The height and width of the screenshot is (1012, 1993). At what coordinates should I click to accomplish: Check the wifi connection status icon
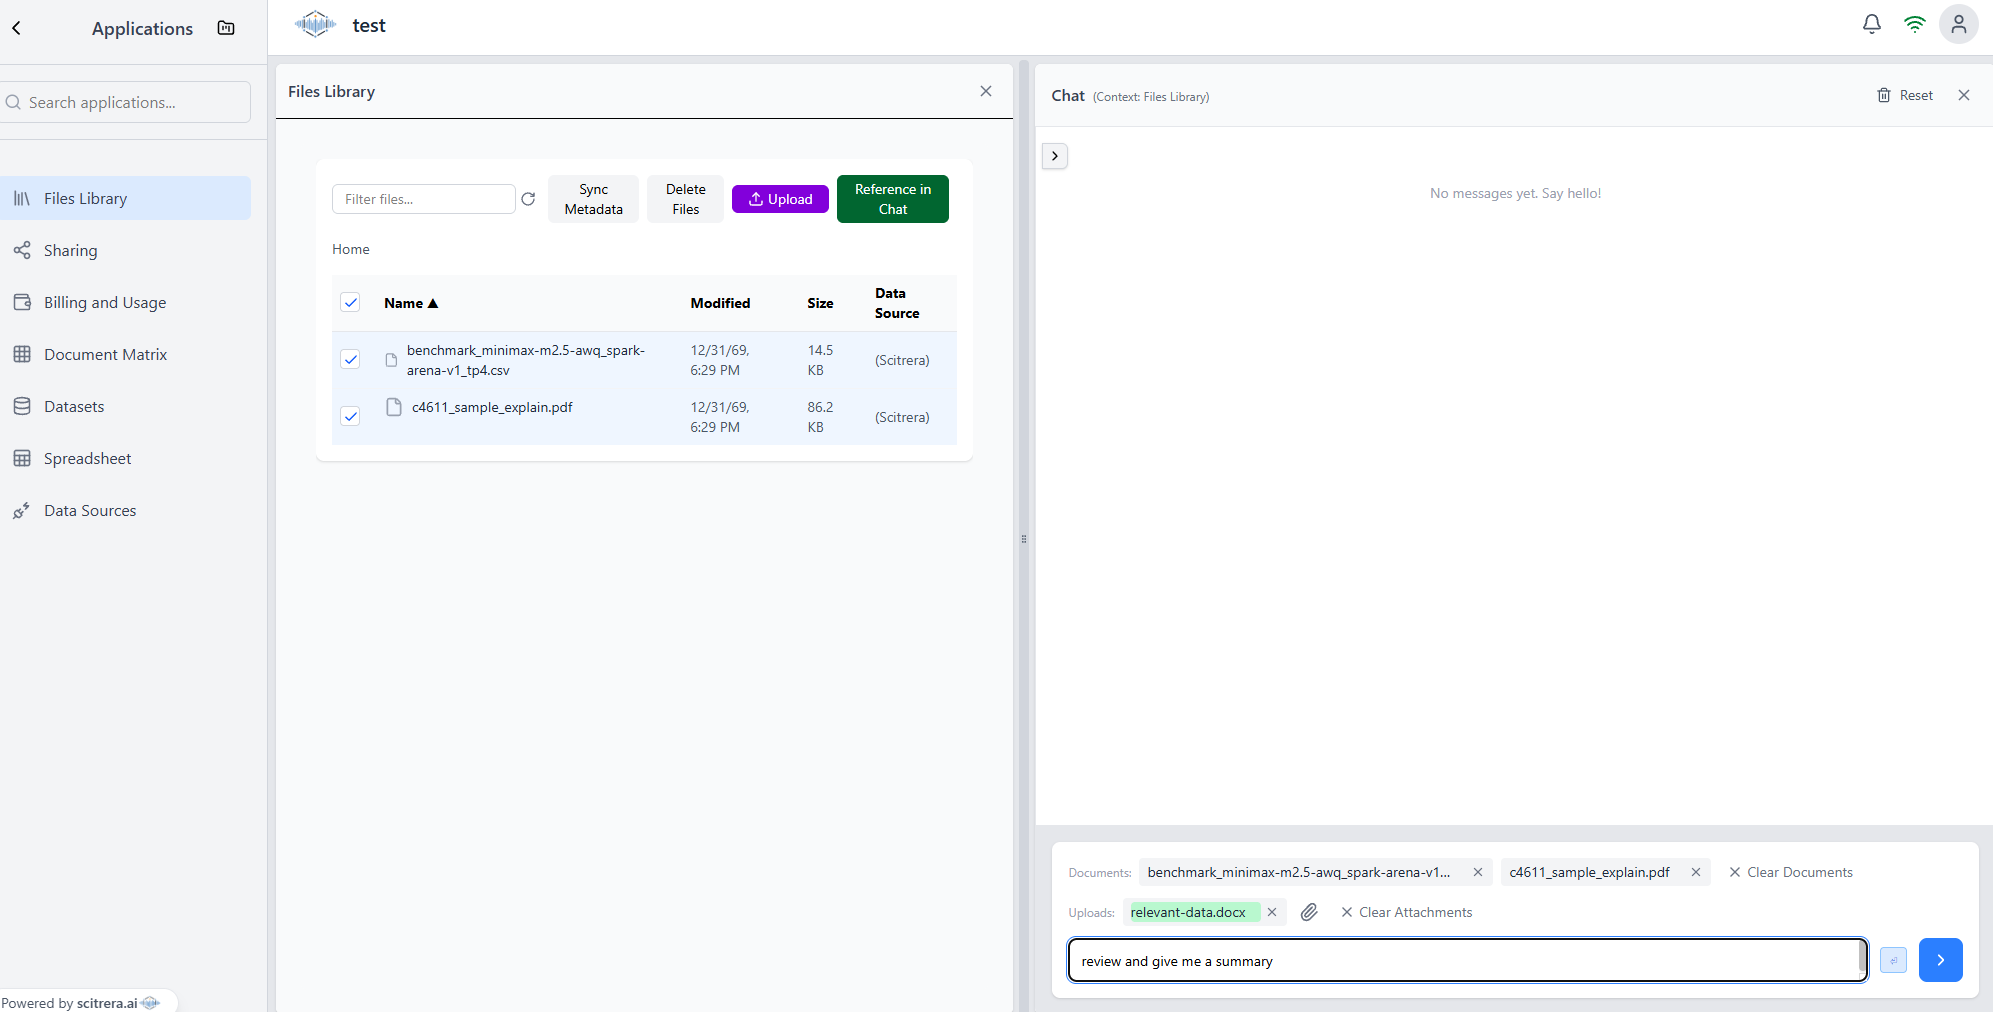click(x=1915, y=24)
